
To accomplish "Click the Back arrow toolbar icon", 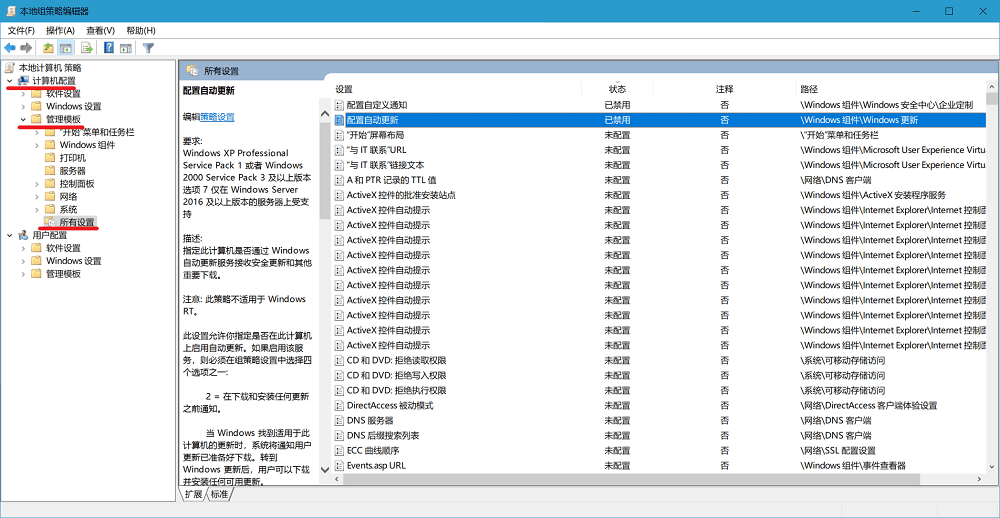I will coord(10,48).
